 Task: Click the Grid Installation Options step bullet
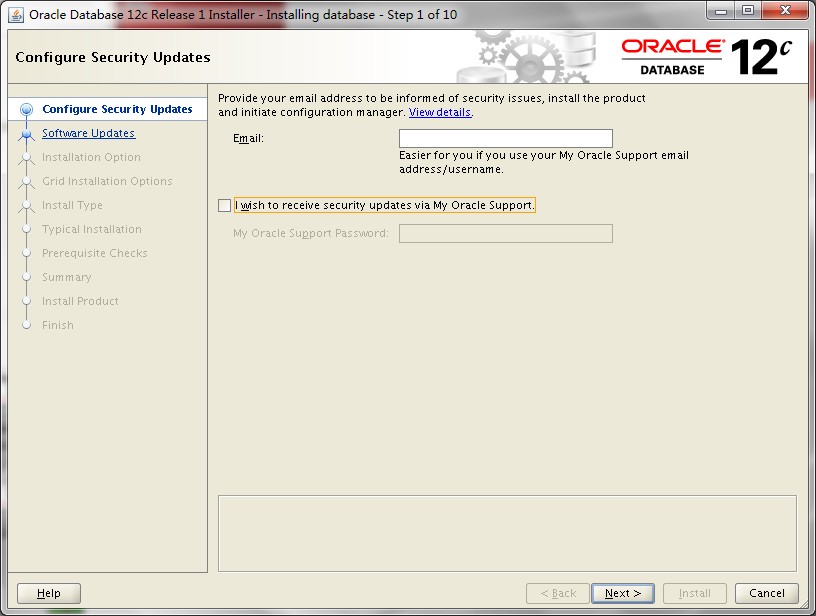27,182
